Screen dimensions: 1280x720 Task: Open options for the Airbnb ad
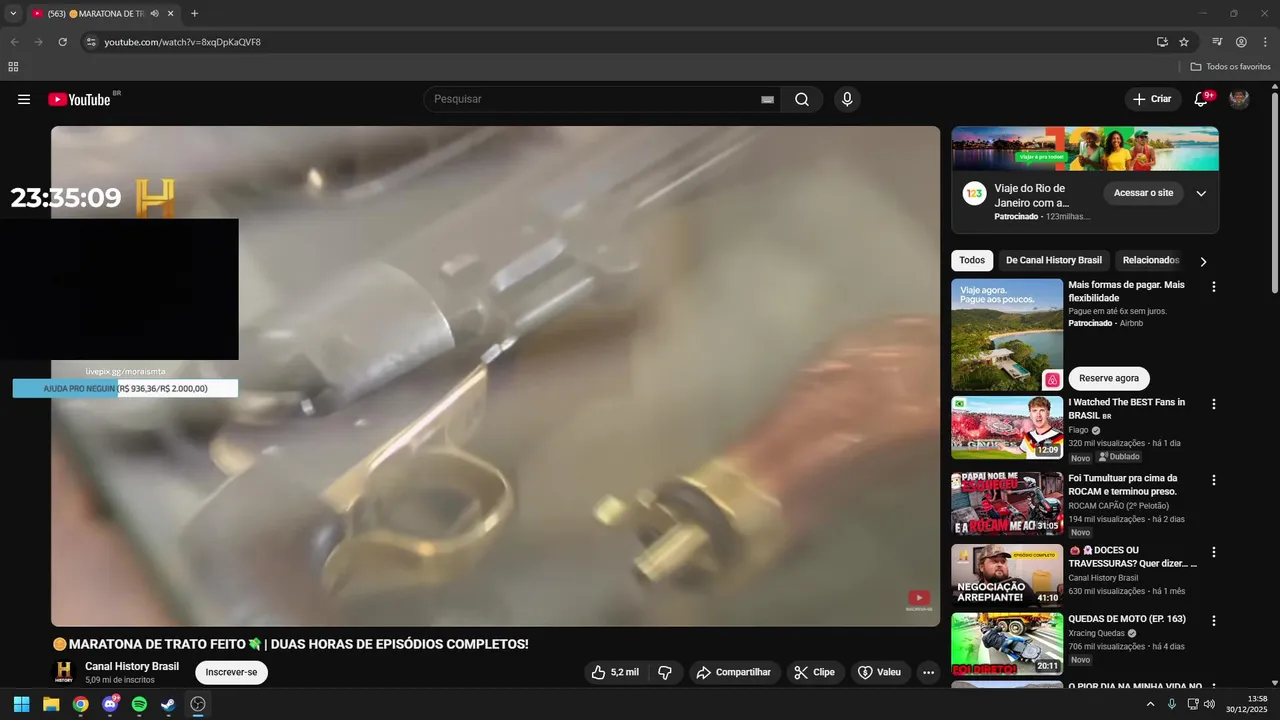click(x=1214, y=287)
